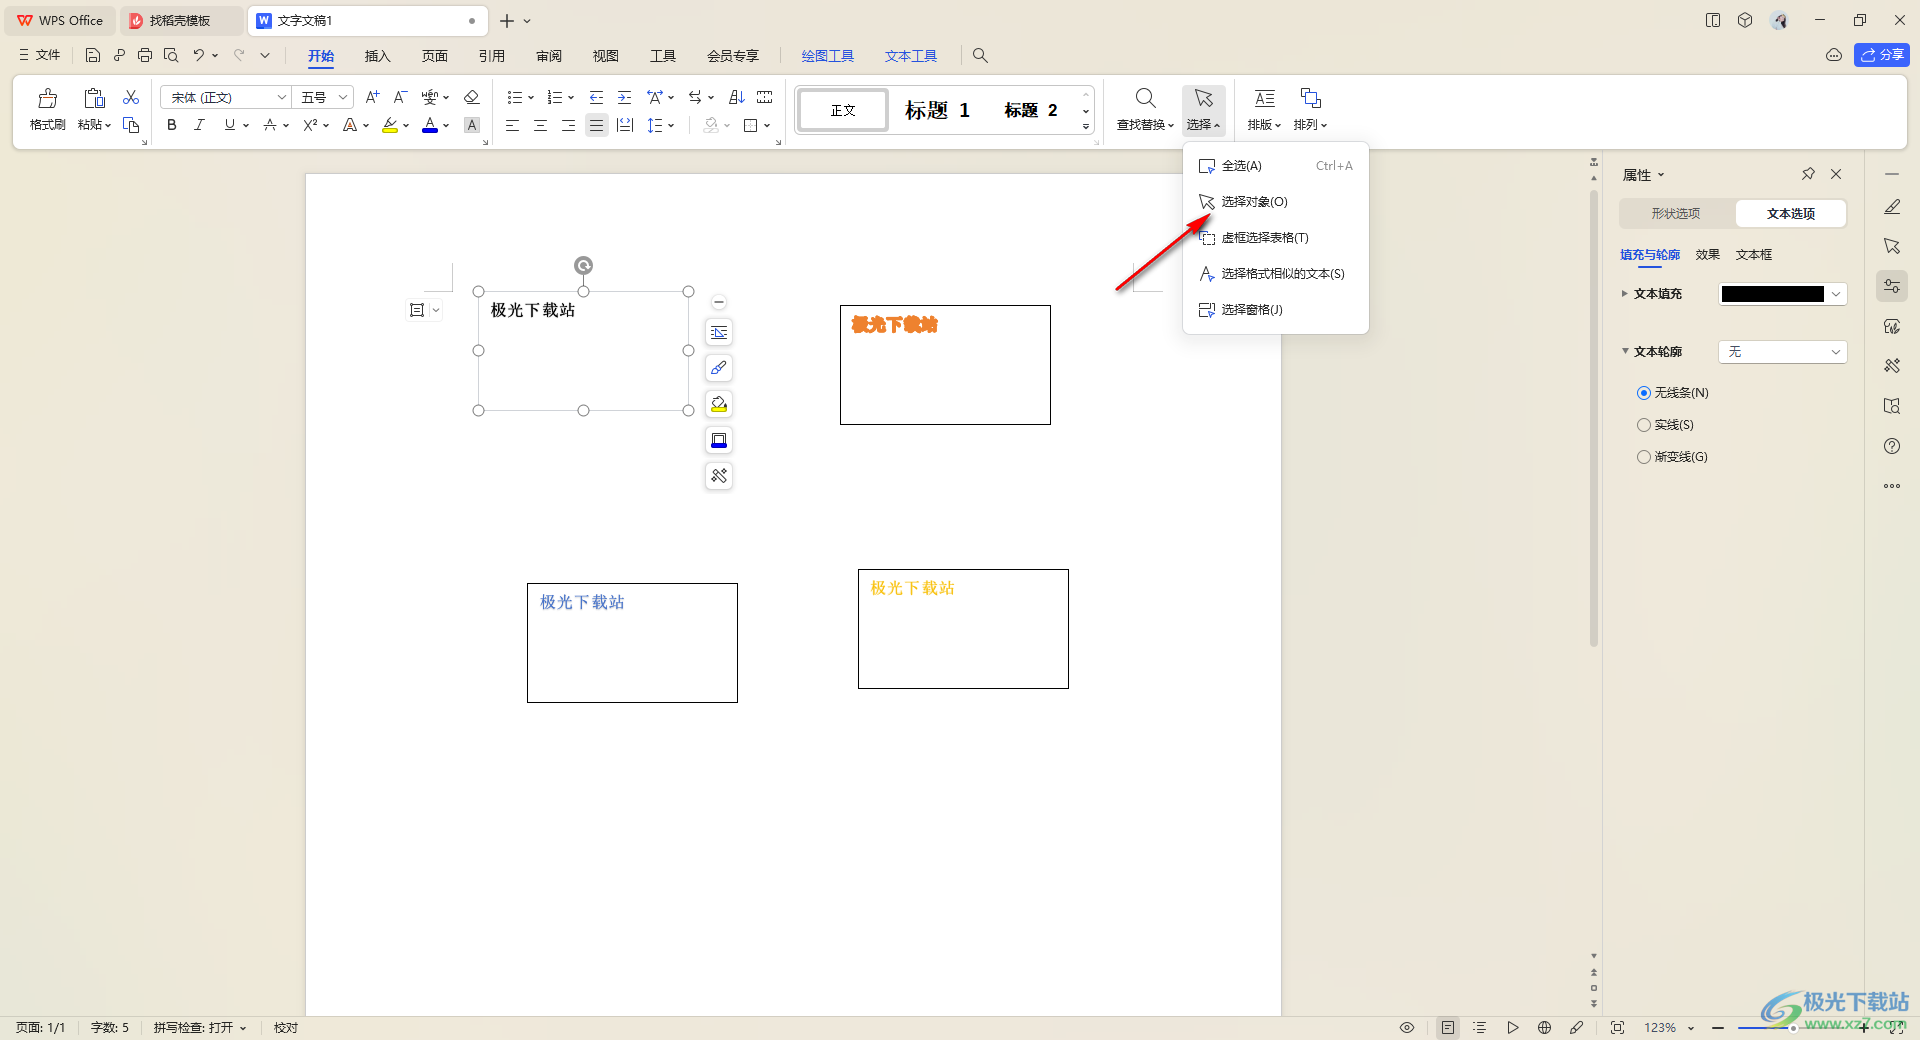Screen dimensions: 1920x1040
Task: Click the pencil icon in right sidebar
Action: pyautogui.click(x=1892, y=207)
